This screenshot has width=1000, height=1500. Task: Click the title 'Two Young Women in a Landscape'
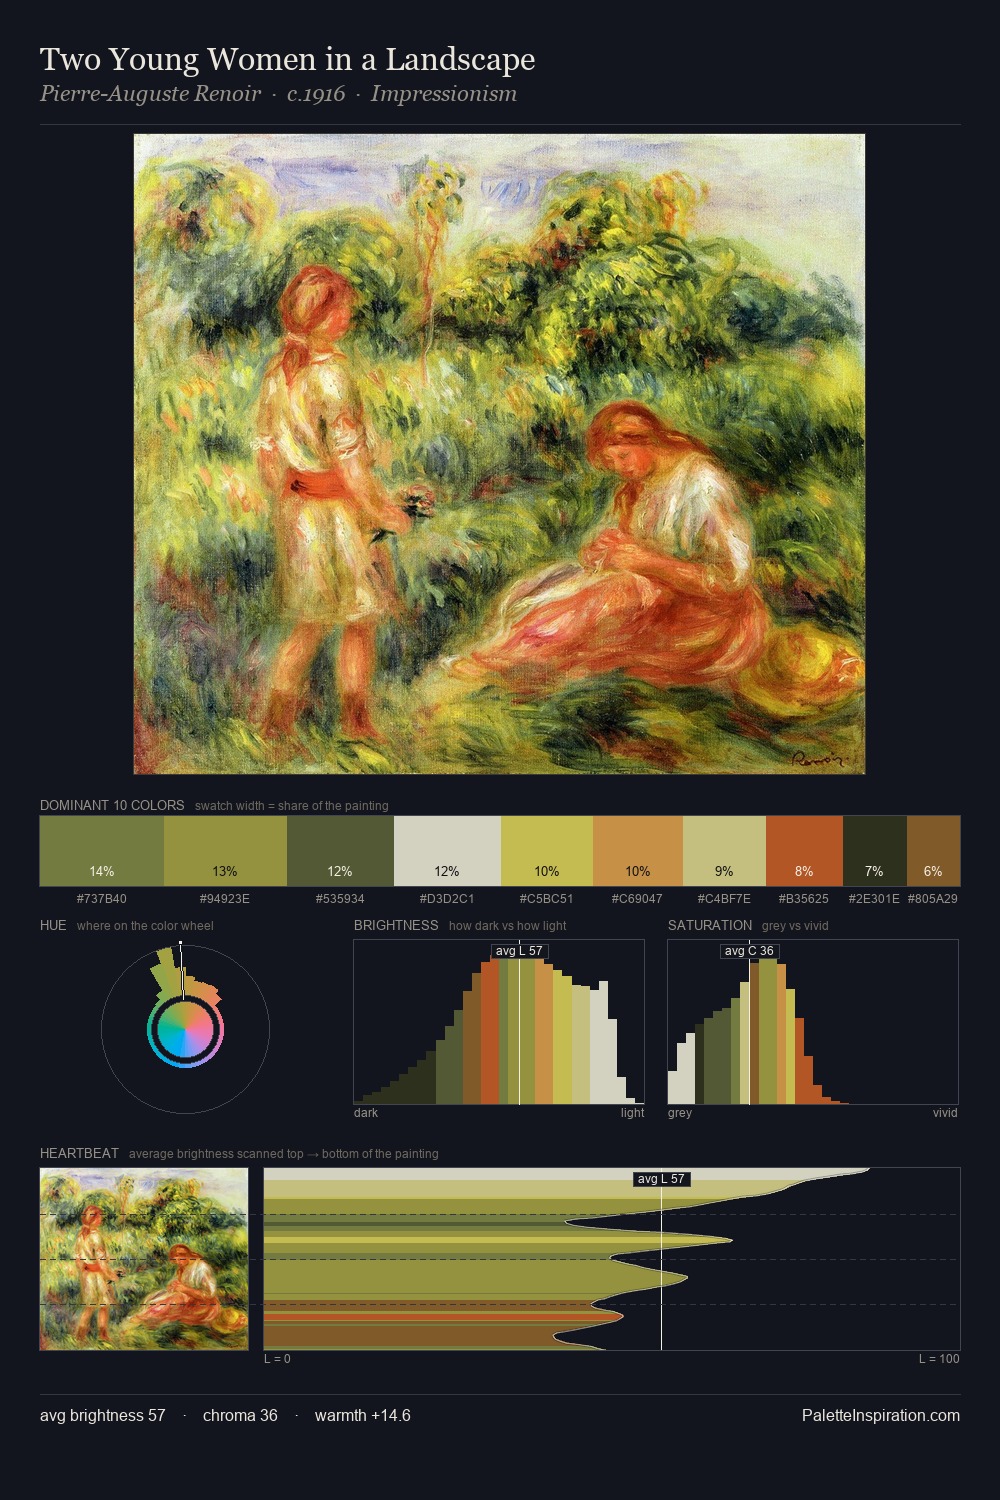288,60
